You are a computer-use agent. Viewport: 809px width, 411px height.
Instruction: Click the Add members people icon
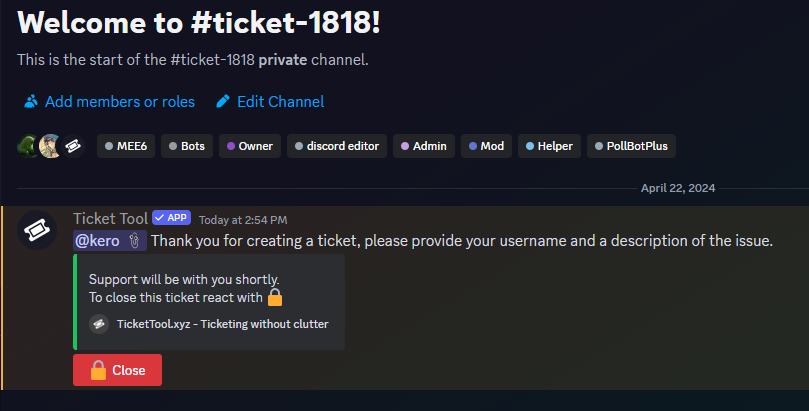click(31, 102)
